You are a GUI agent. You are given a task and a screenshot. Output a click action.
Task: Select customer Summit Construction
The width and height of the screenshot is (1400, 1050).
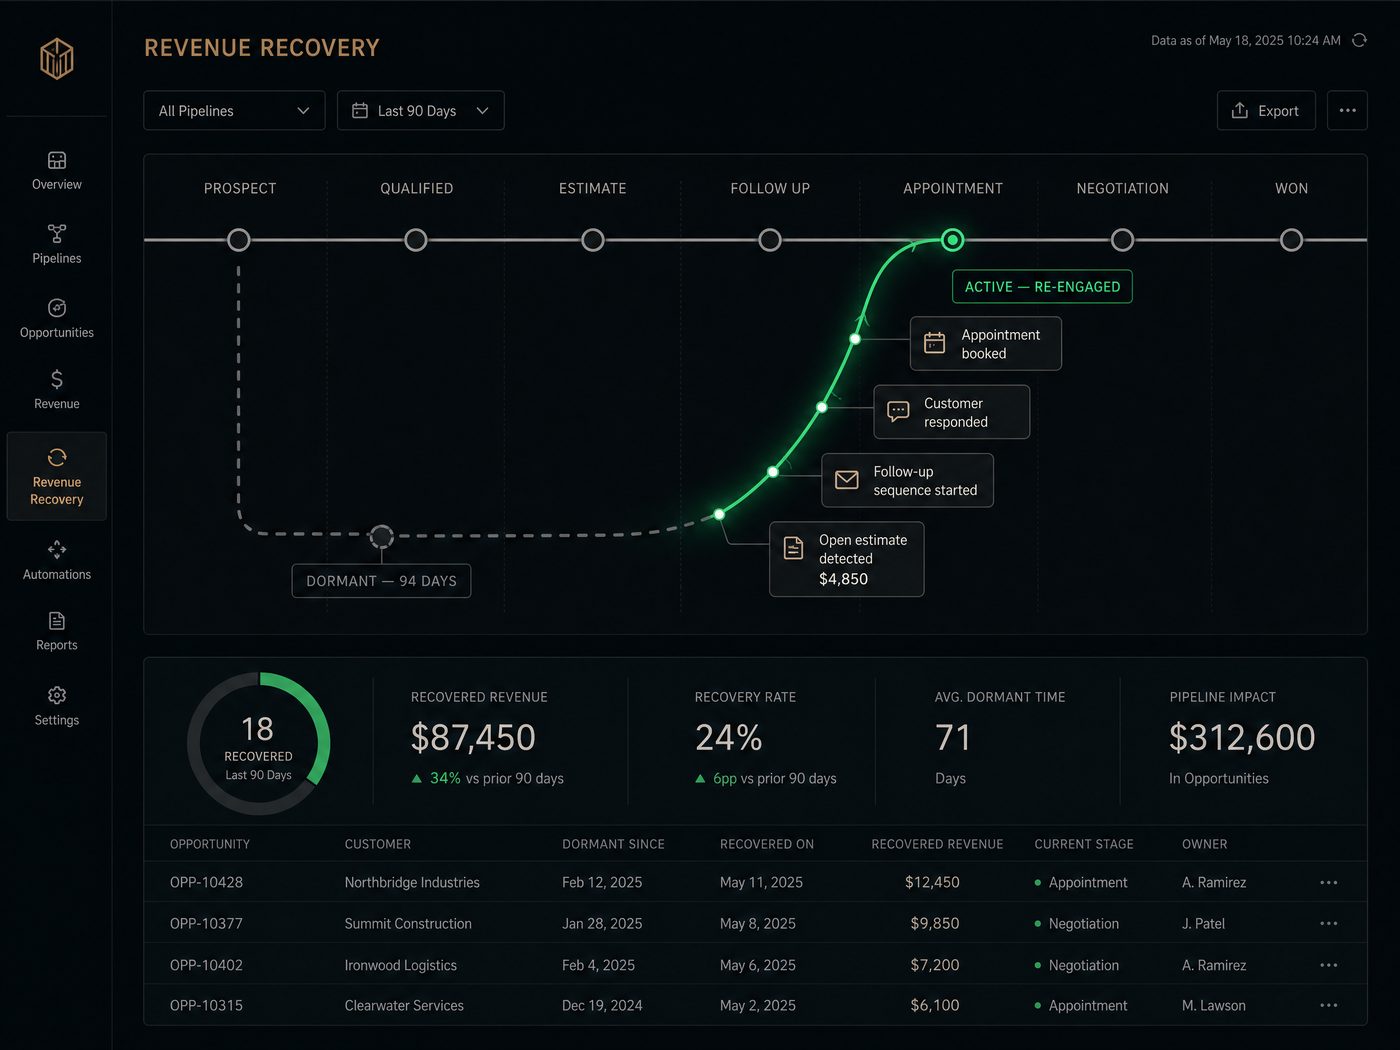pyautogui.click(x=408, y=924)
